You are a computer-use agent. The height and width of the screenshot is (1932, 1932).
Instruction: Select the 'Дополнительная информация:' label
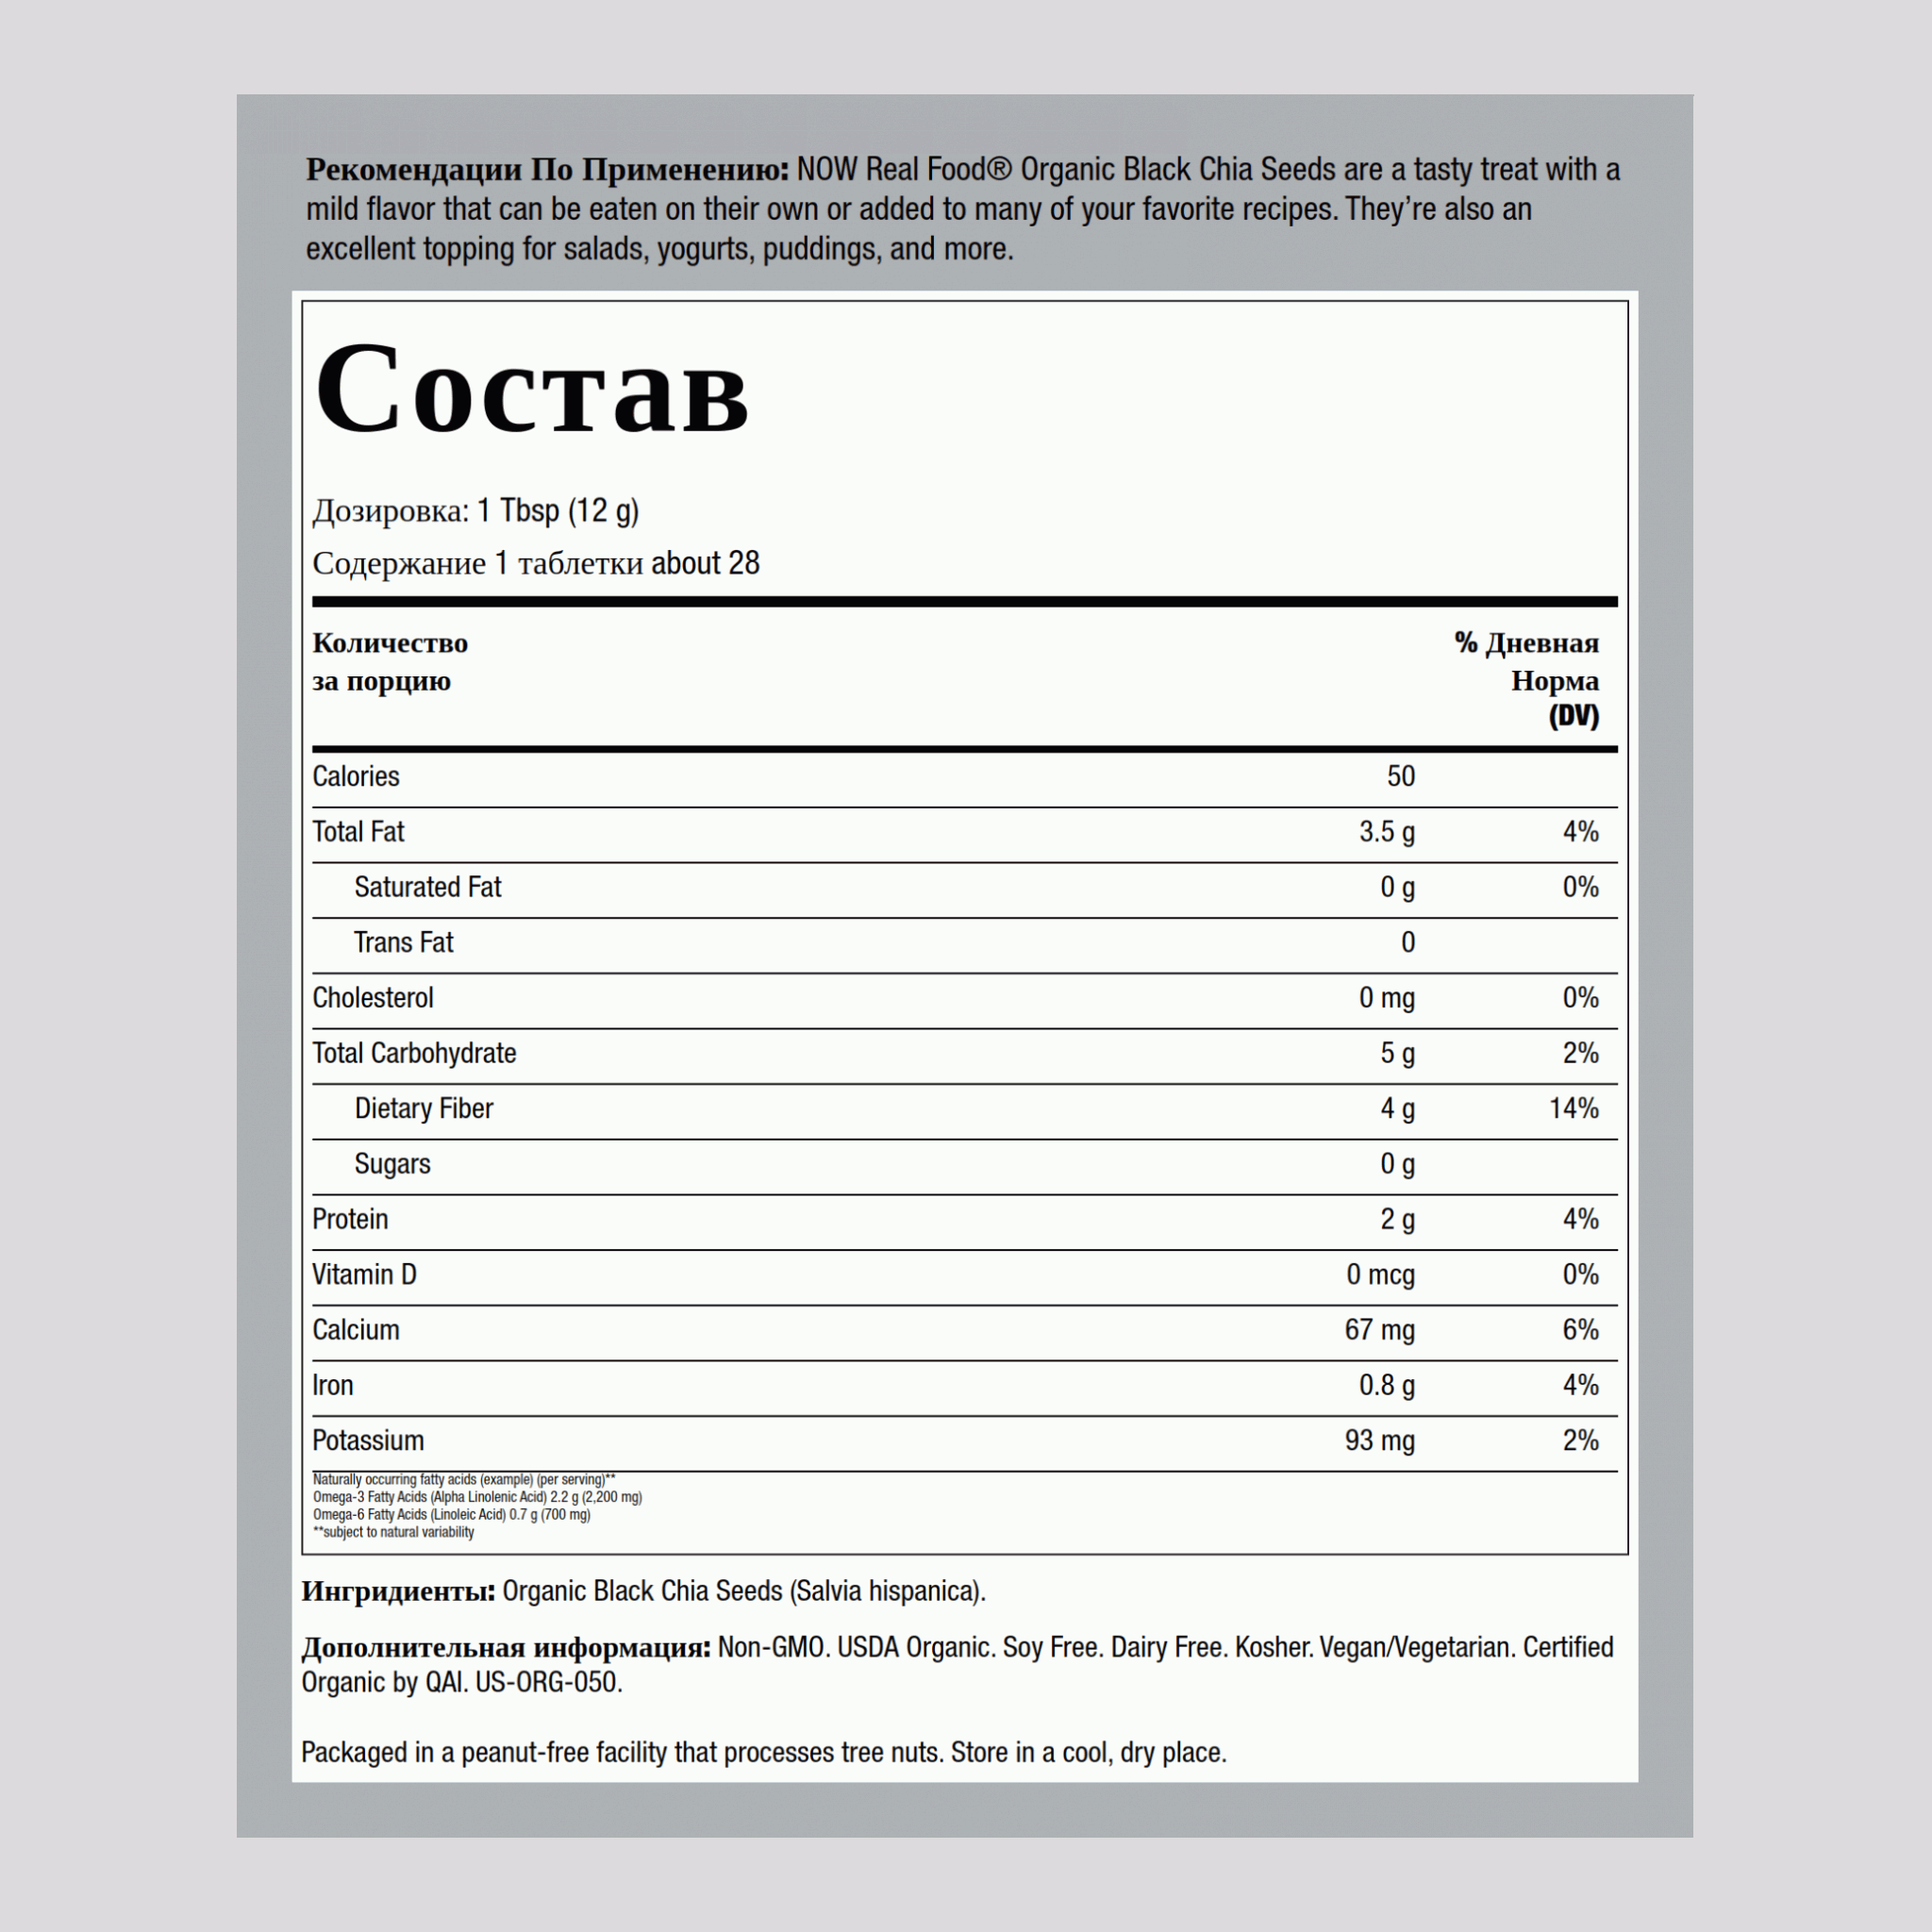[506, 1647]
